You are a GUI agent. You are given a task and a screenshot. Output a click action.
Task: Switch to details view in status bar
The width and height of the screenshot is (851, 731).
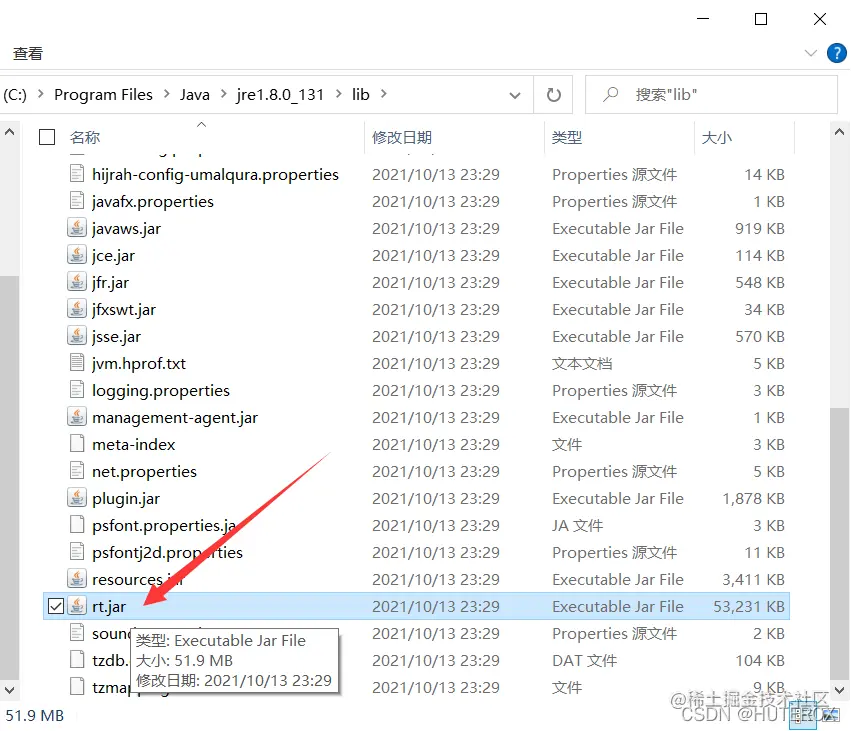(803, 716)
